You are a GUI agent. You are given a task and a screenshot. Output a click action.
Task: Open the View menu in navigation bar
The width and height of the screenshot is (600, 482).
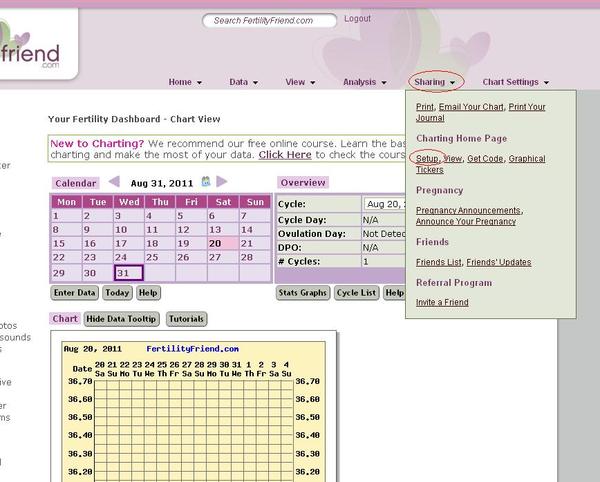[300, 82]
